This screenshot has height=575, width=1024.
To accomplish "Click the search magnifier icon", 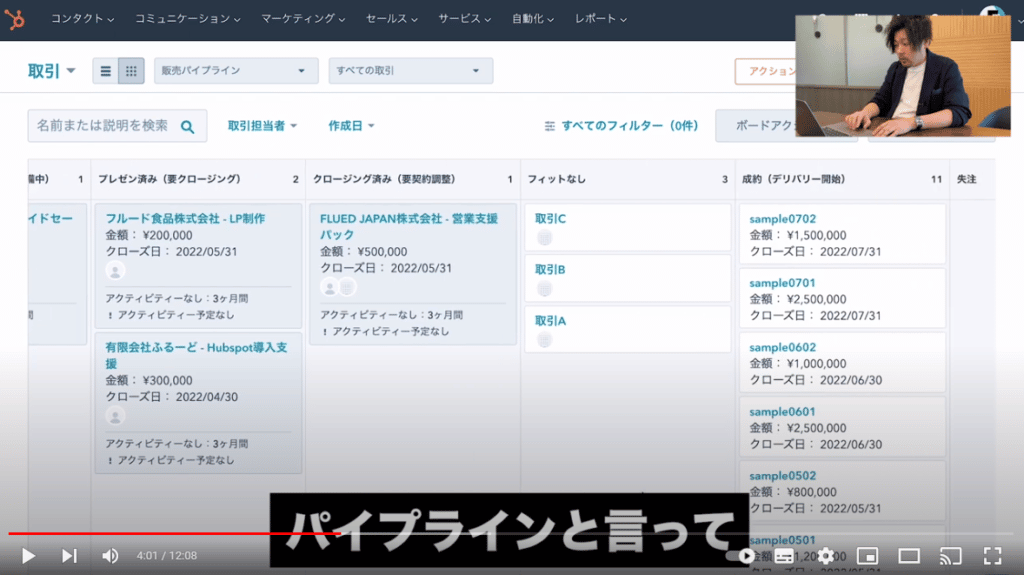I will 187,127.
